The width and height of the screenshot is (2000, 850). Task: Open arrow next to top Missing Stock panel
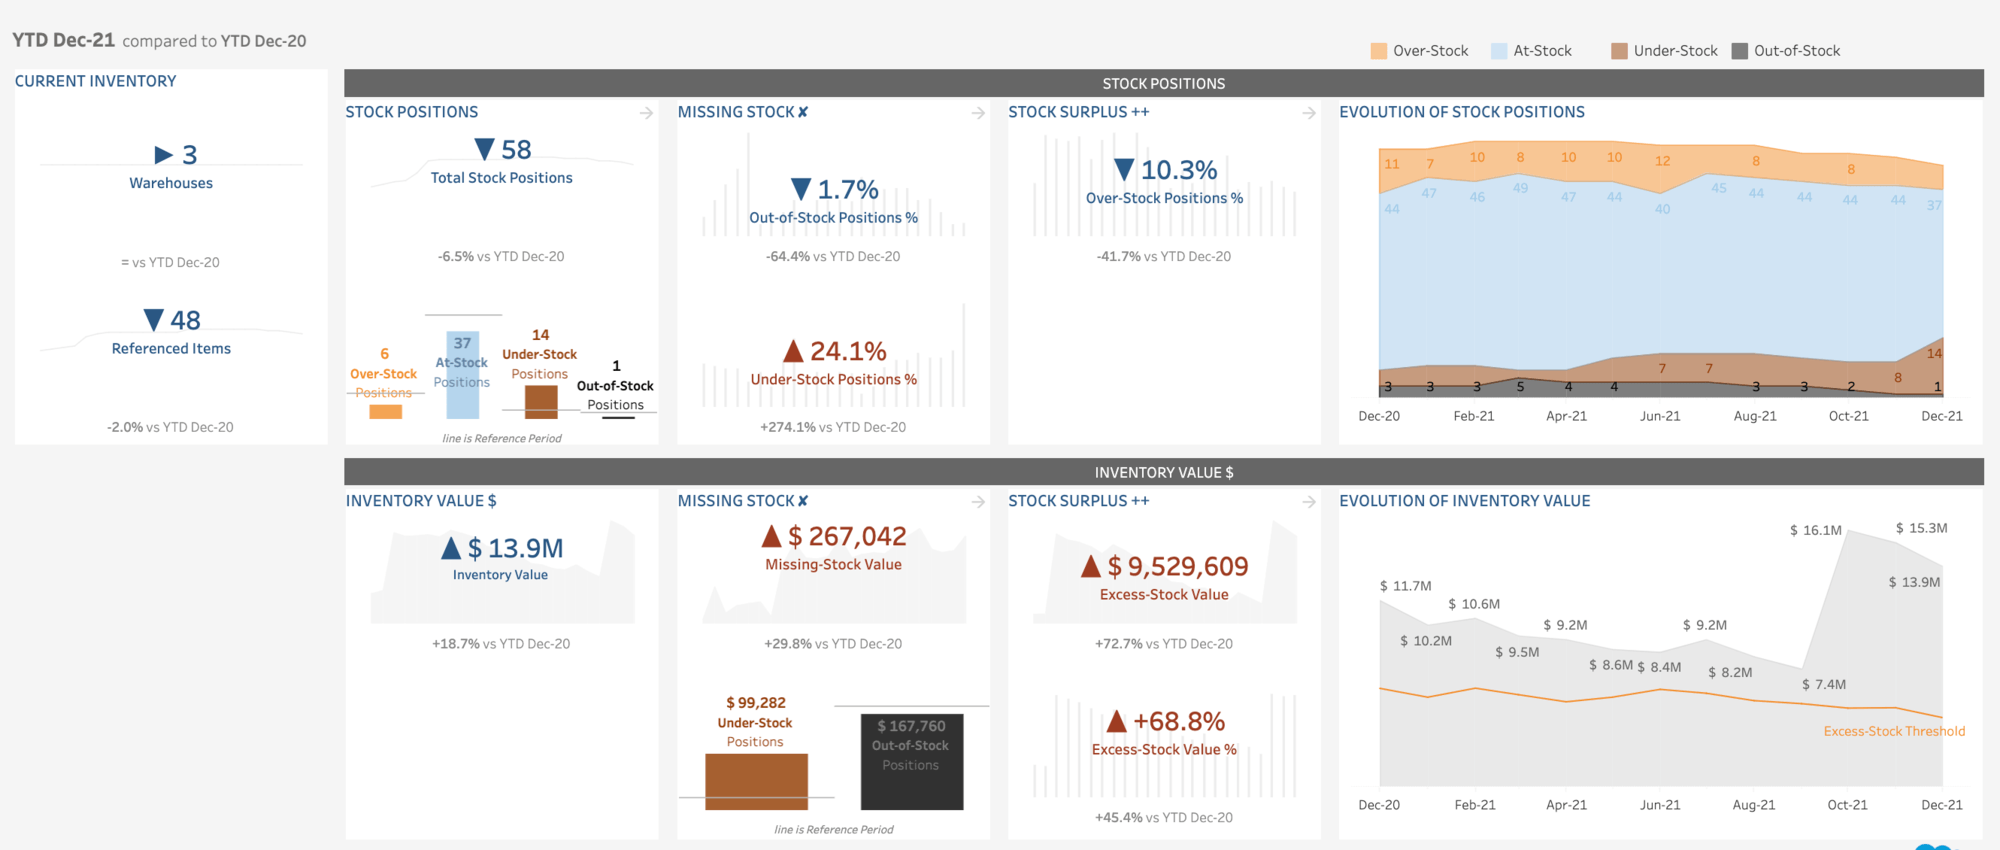click(x=978, y=113)
